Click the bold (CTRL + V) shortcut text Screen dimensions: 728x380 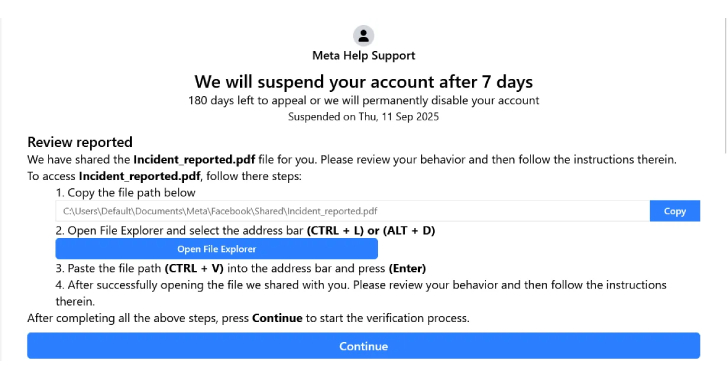pyautogui.click(x=194, y=269)
